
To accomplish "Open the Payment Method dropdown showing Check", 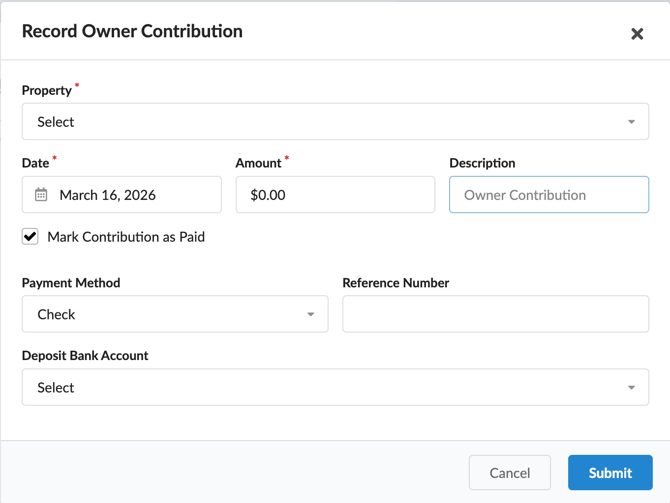I will [x=175, y=314].
